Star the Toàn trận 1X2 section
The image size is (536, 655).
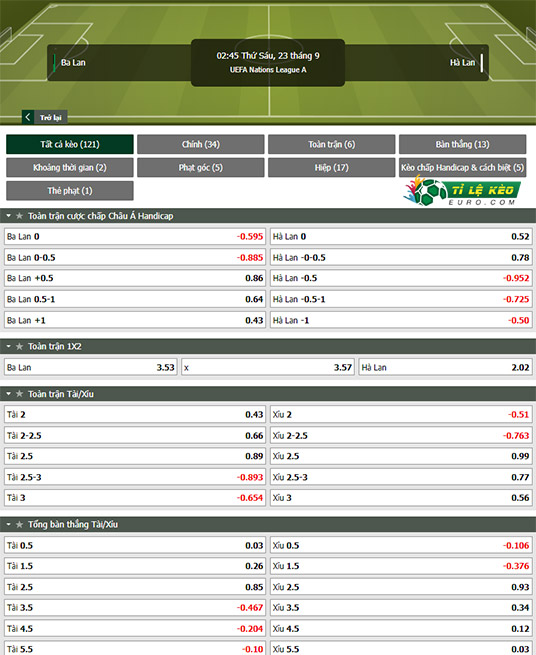[19, 346]
